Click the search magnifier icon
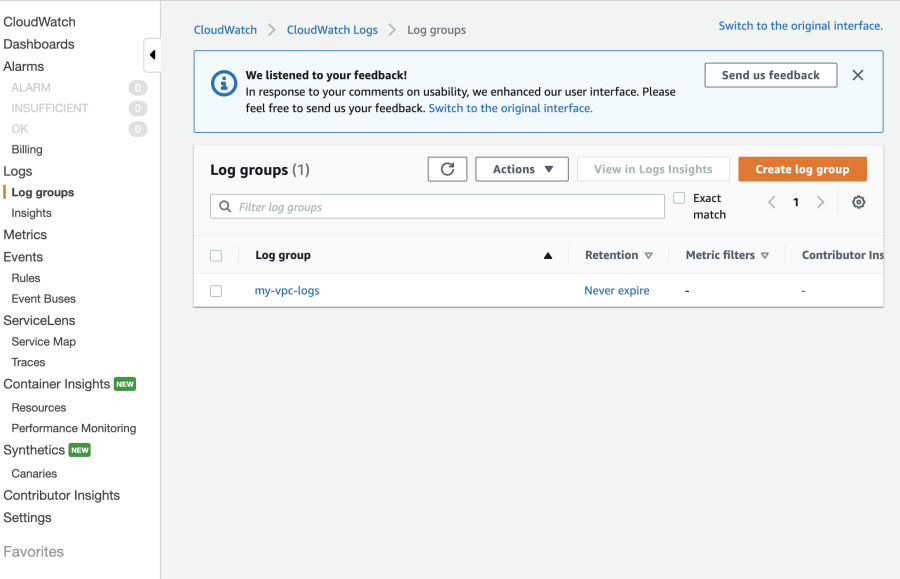 coord(226,207)
